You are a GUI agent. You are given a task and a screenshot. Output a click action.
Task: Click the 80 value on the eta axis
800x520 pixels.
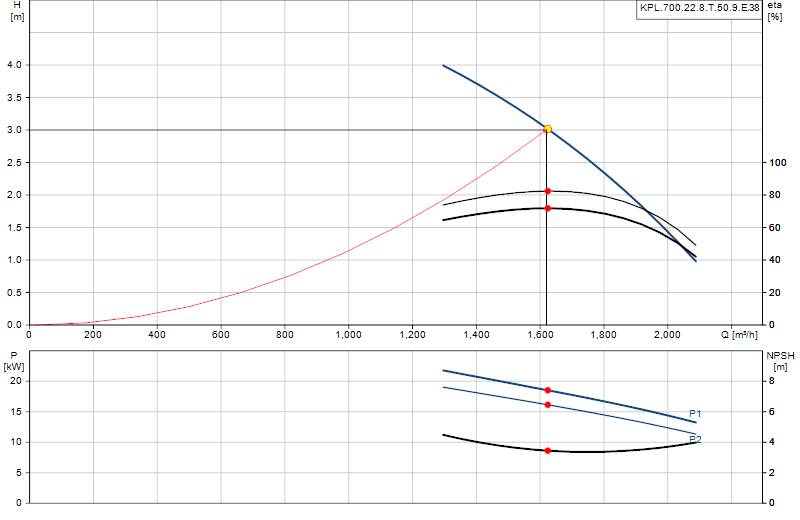(775, 195)
